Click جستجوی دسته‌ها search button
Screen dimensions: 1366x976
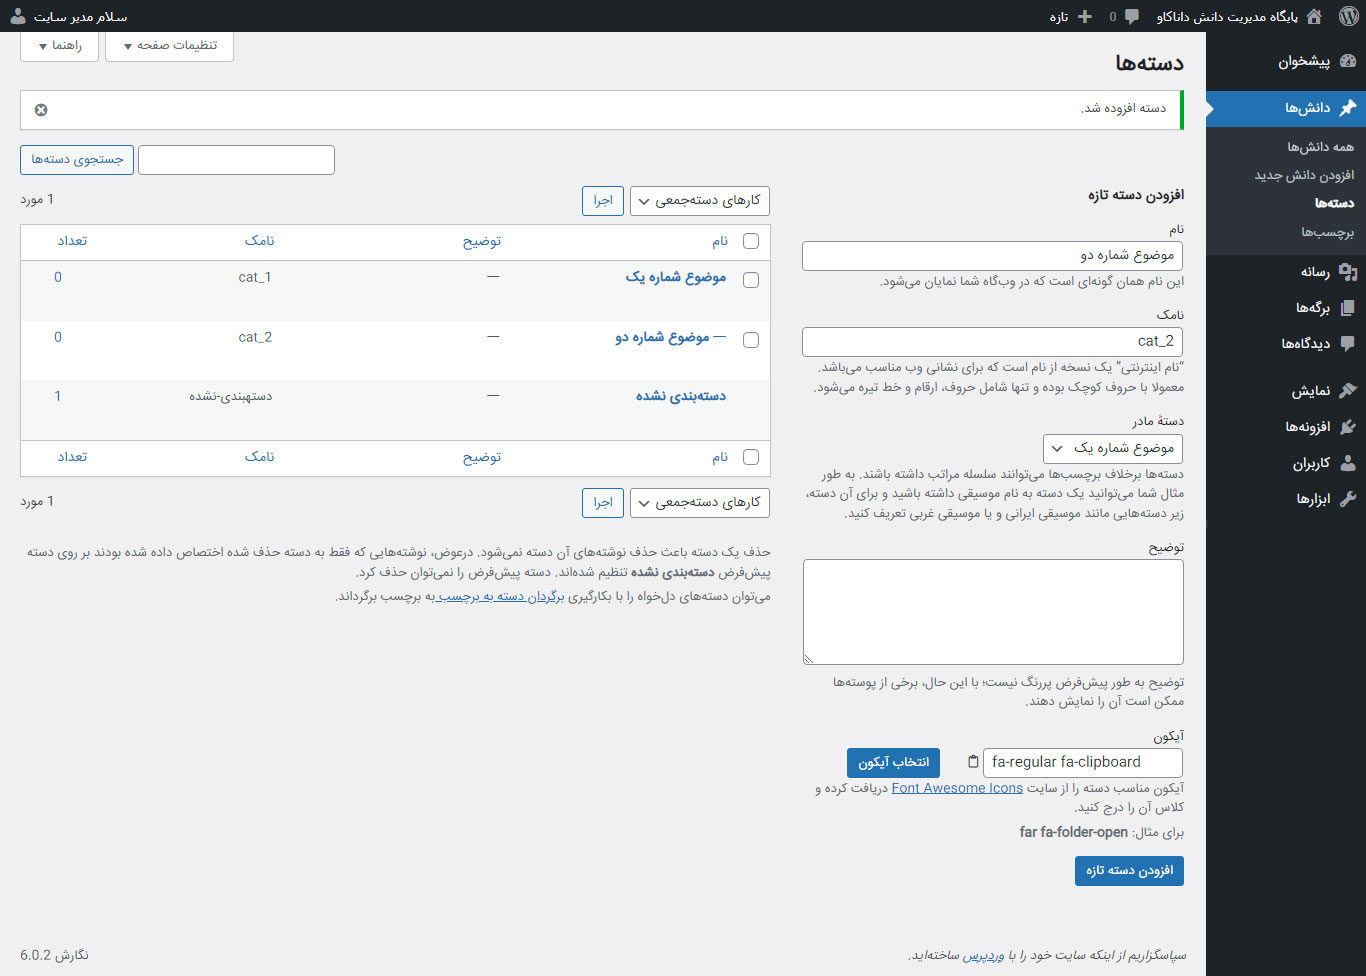(x=77, y=160)
